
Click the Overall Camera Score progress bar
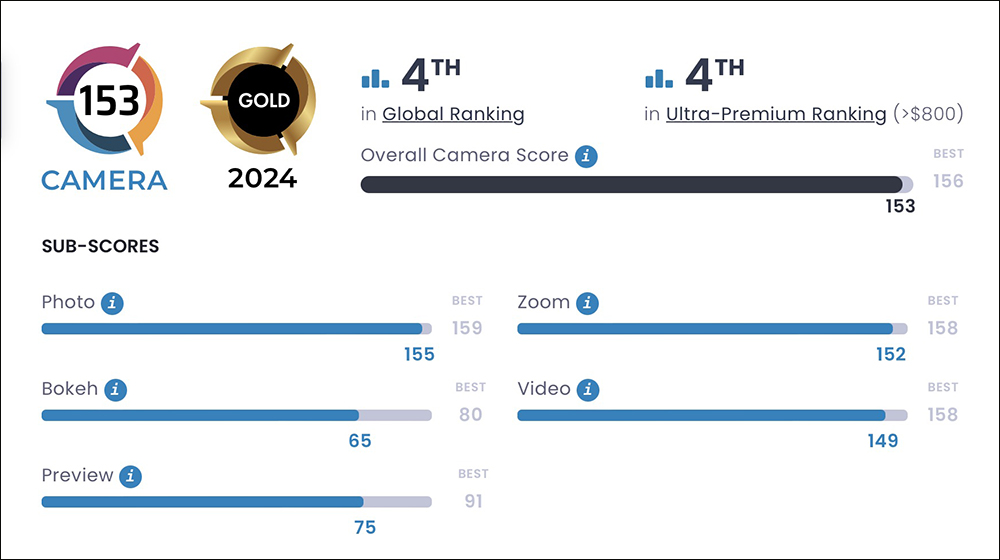point(636,184)
